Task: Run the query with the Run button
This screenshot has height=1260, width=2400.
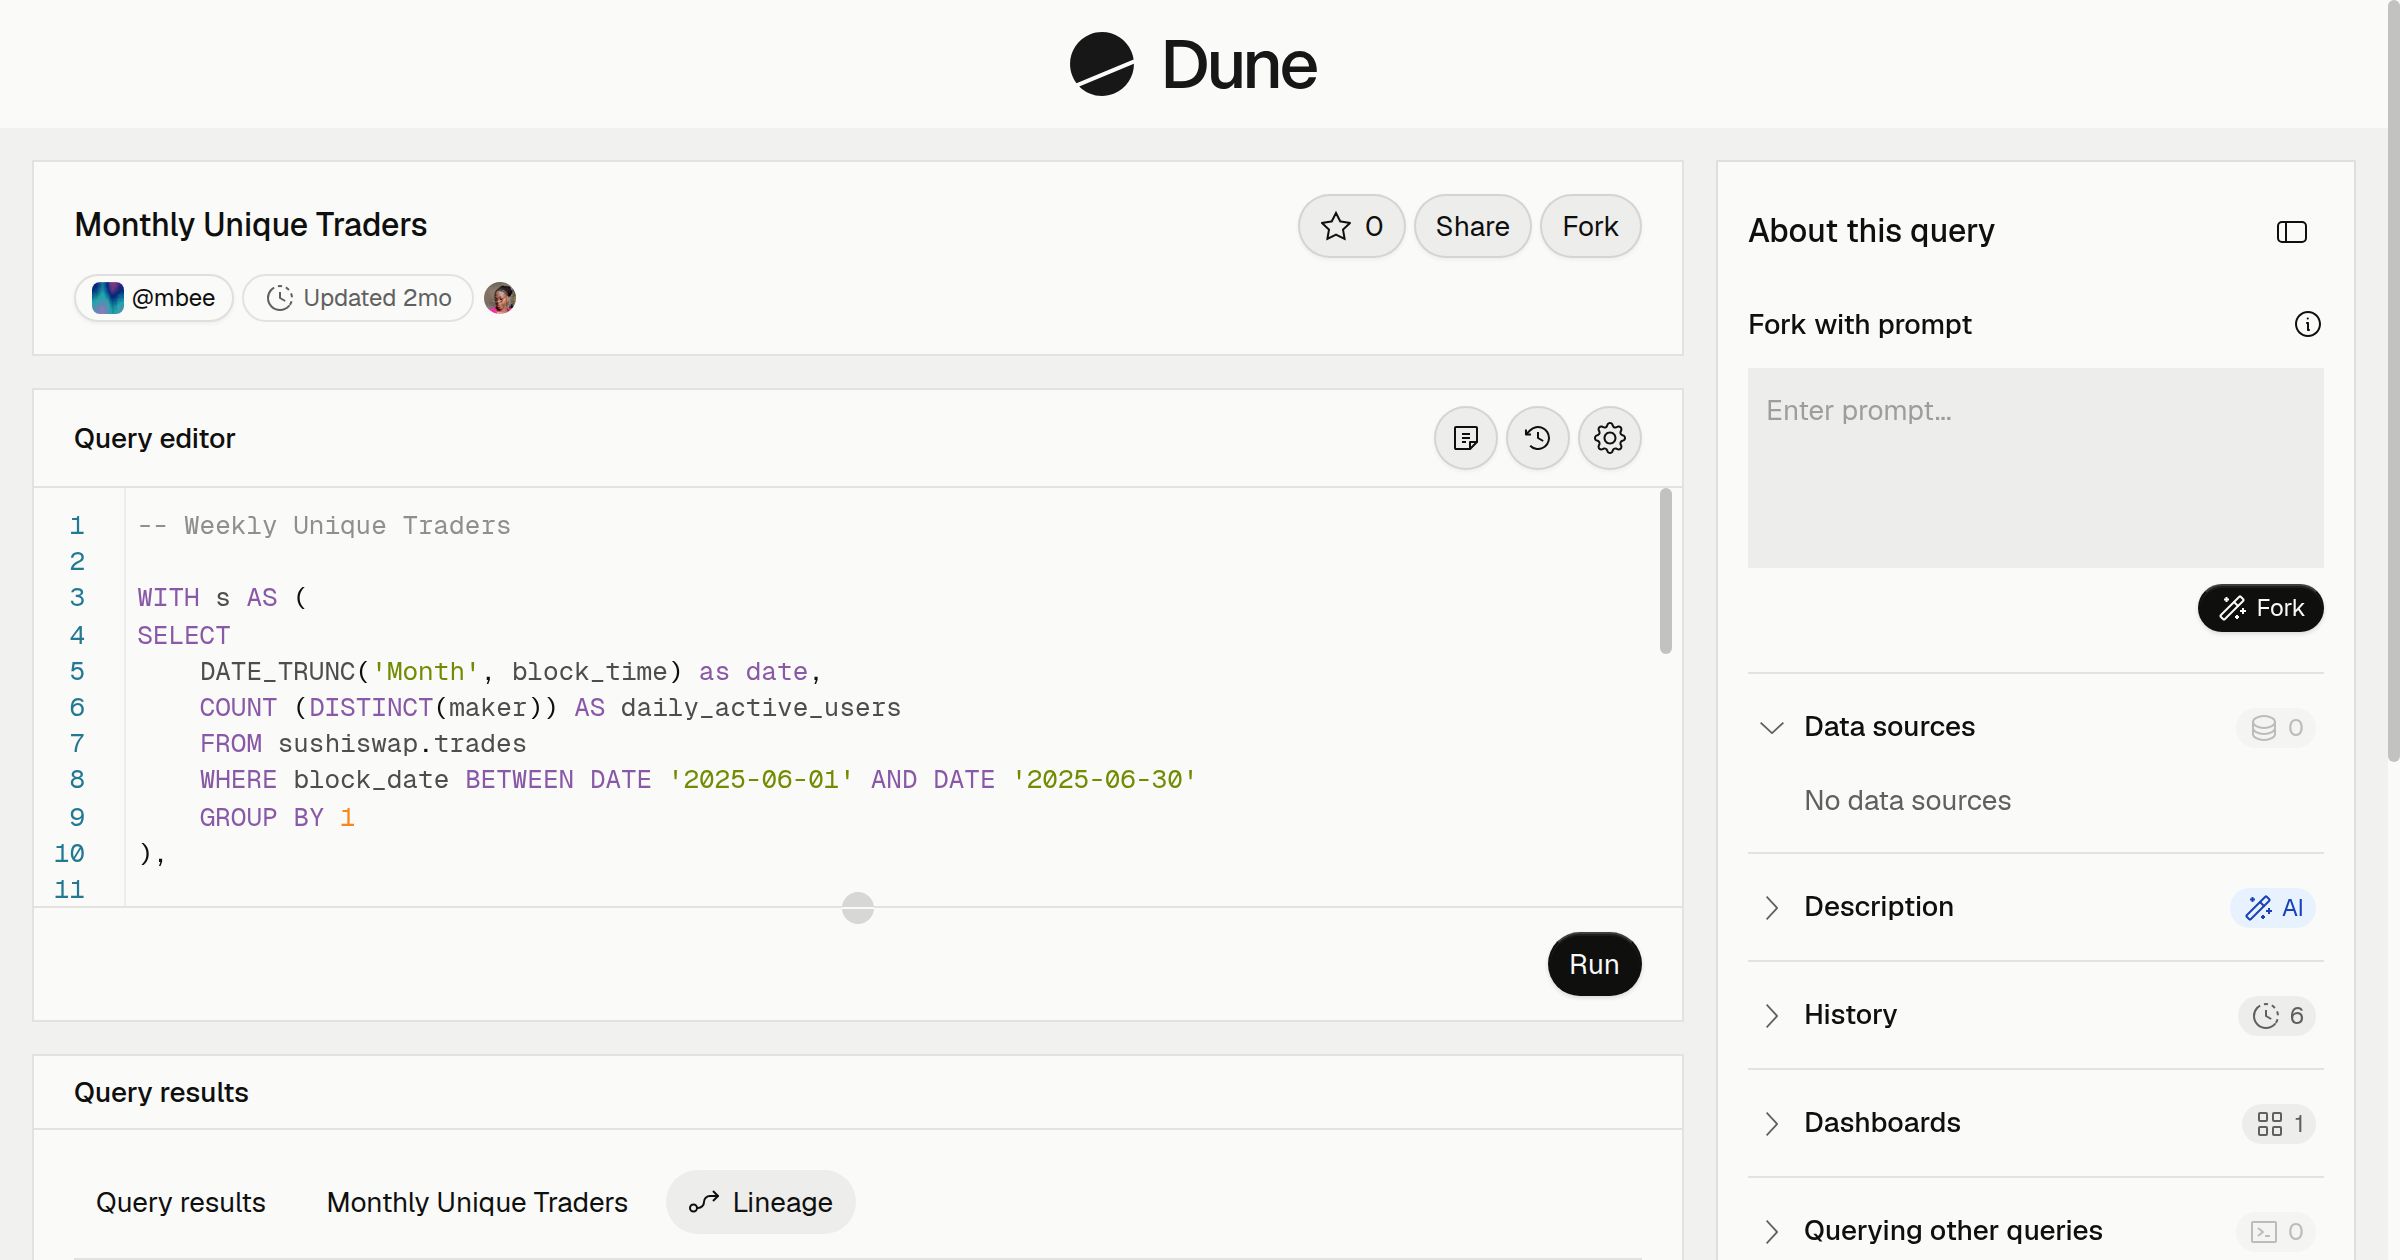Action: [x=1594, y=964]
